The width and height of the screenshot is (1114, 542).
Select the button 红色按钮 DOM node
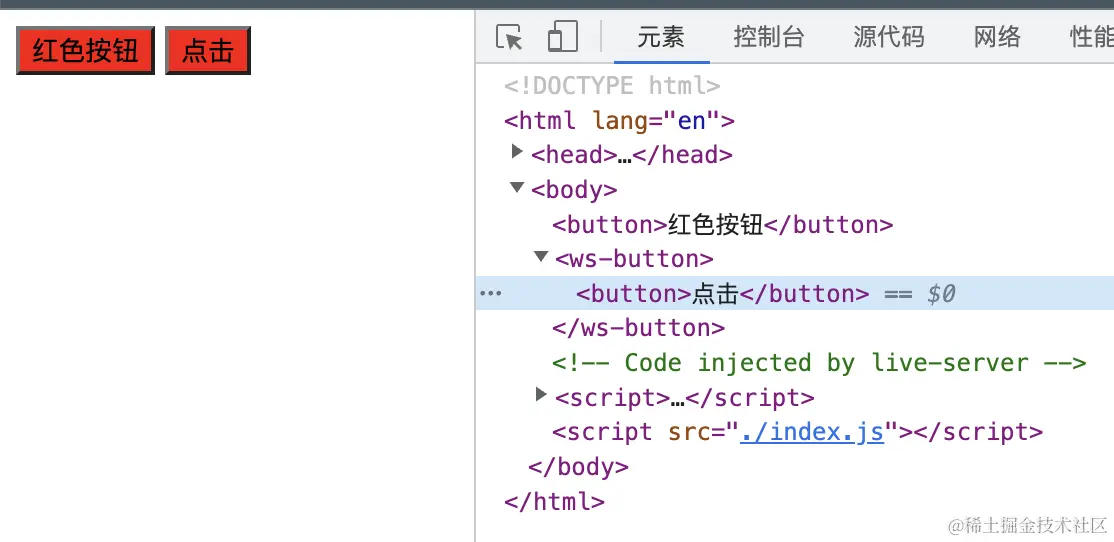[723, 225]
